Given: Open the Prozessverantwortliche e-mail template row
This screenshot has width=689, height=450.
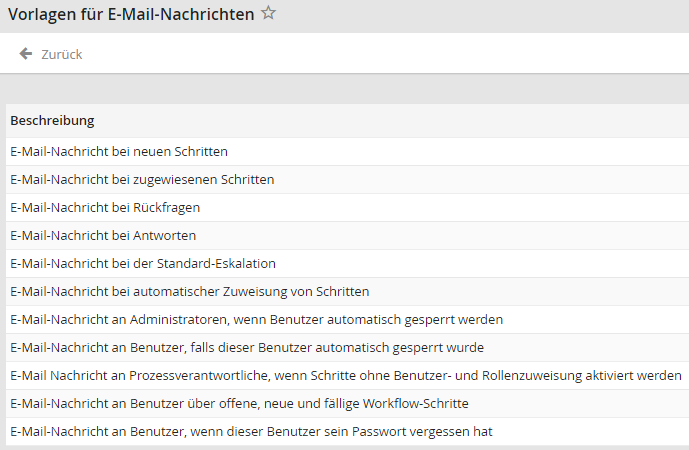Looking at the screenshot, I should click(x=346, y=376).
